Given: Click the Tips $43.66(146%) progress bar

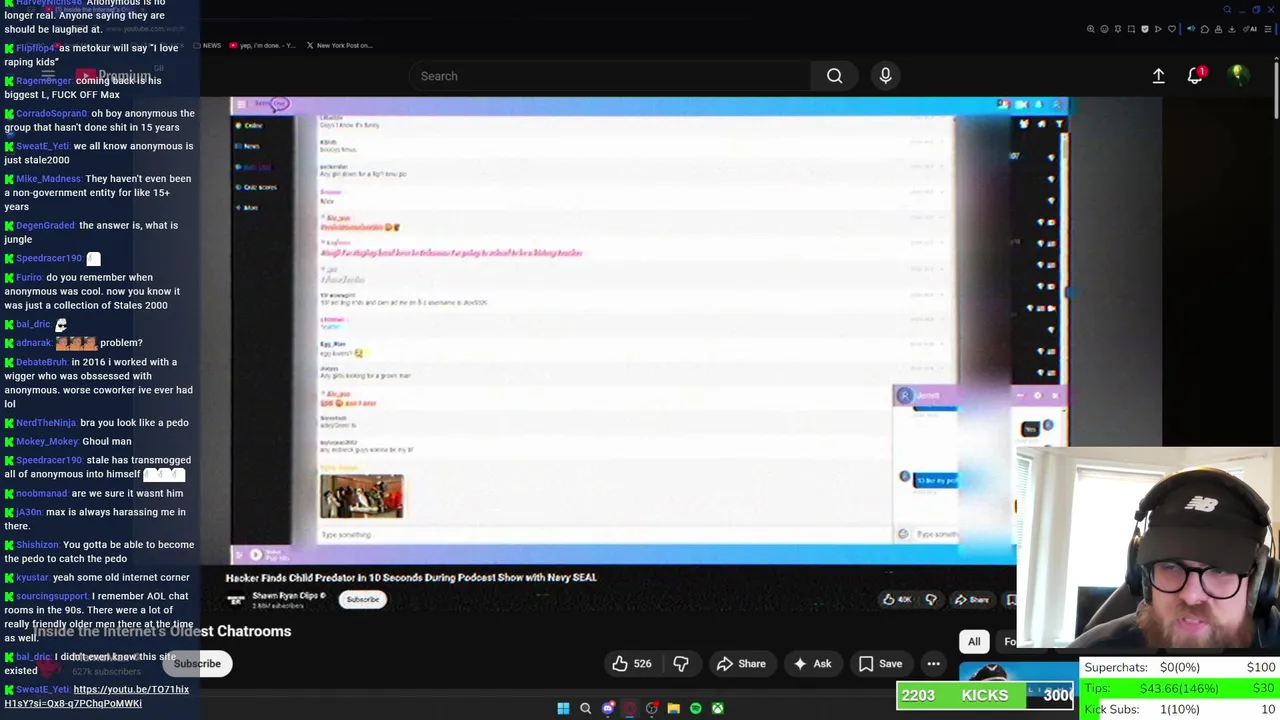Looking at the screenshot, I should (1180, 688).
